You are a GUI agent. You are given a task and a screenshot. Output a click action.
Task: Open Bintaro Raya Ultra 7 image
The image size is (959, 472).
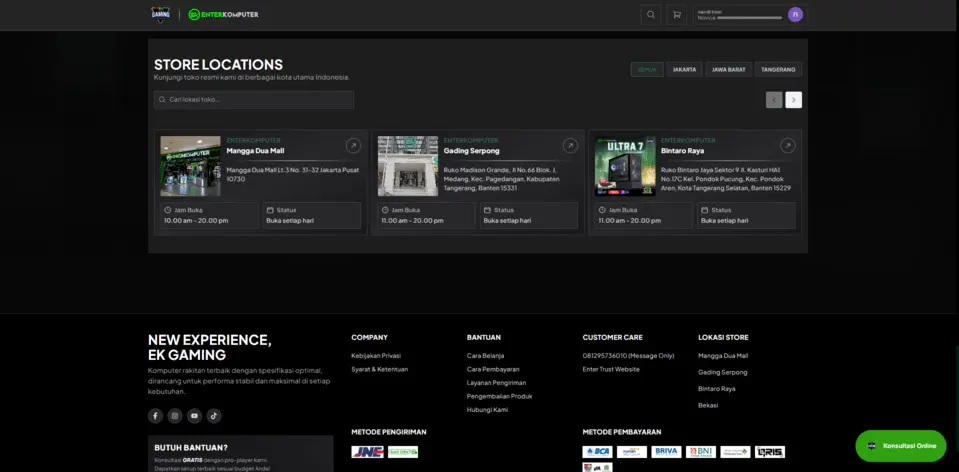pos(625,166)
